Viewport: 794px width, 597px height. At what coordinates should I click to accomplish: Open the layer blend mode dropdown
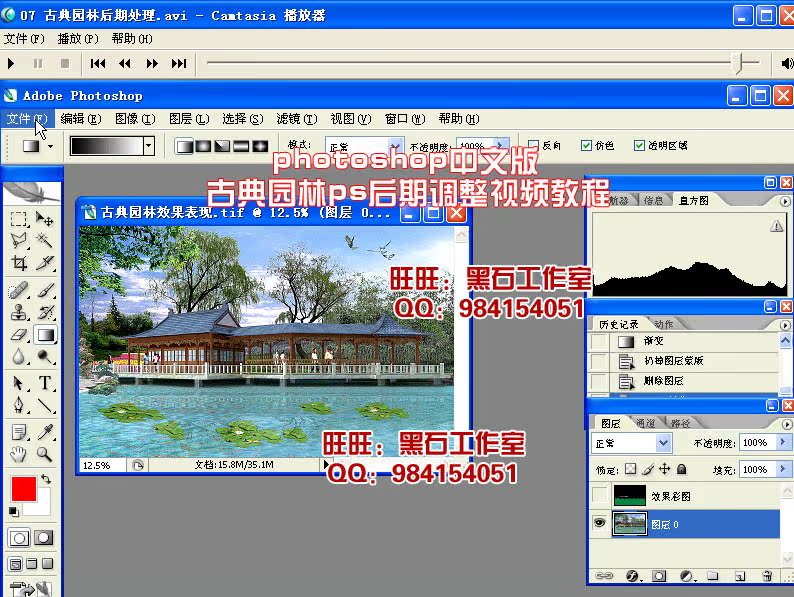click(x=663, y=443)
